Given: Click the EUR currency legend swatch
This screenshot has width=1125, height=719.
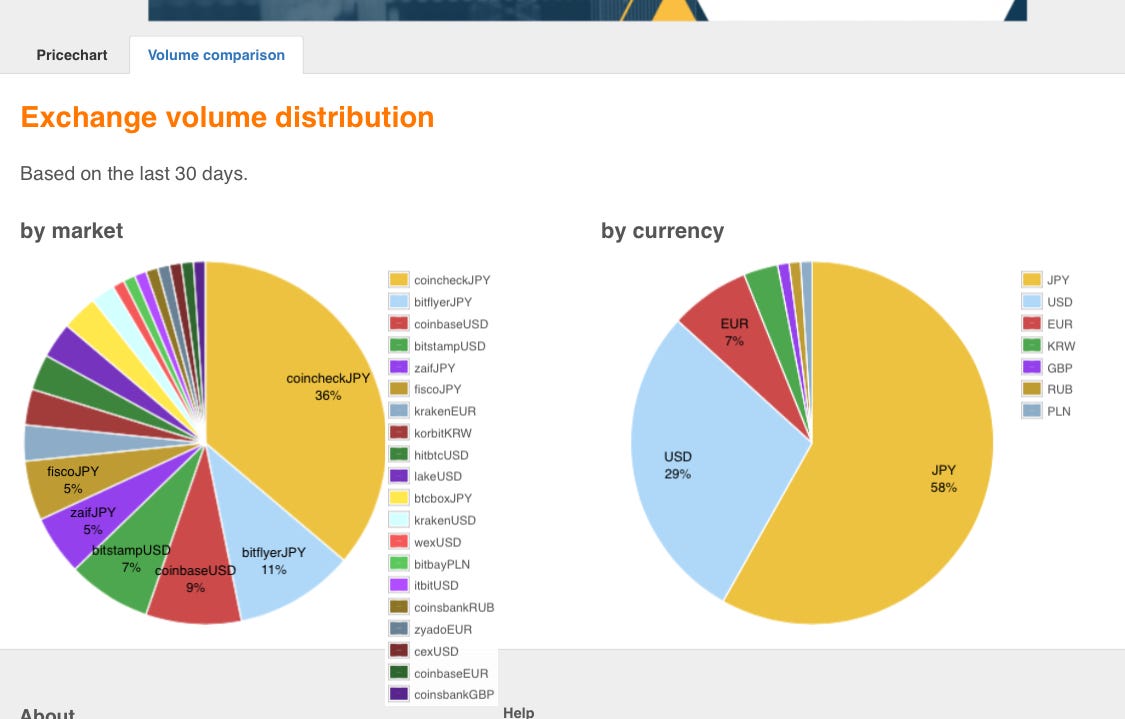Looking at the screenshot, I should [x=1032, y=323].
